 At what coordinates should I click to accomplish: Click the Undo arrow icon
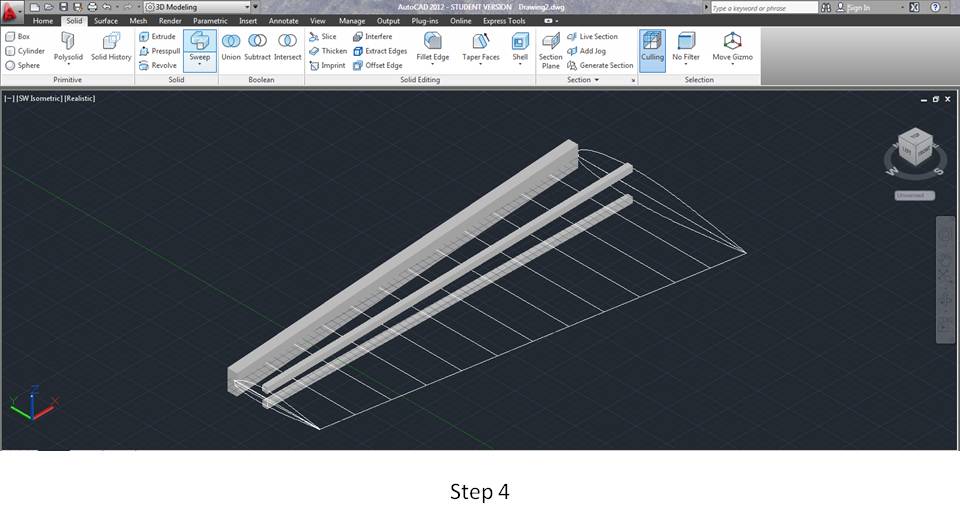pos(107,7)
